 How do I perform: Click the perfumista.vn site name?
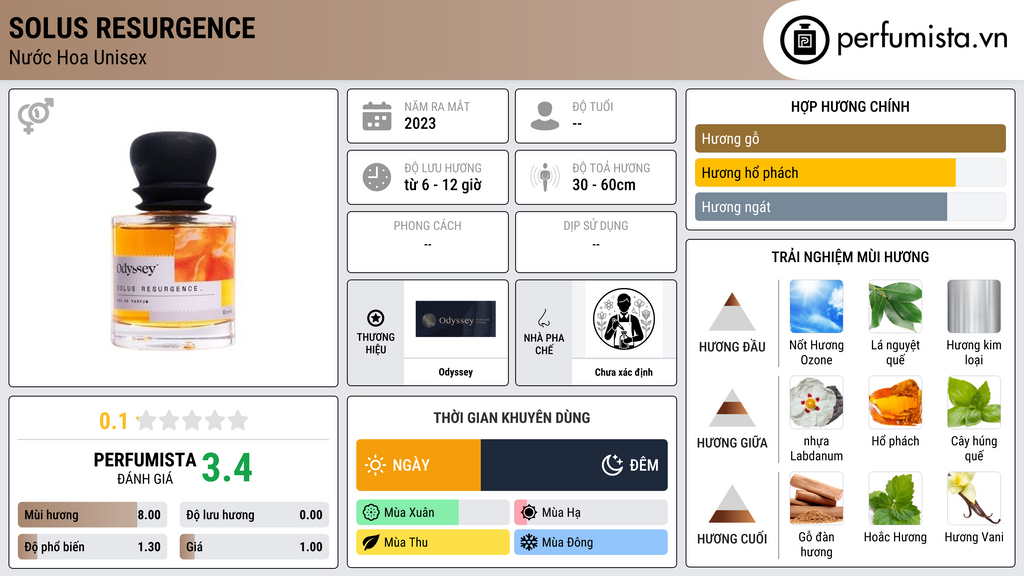pyautogui.click(x=922, y=38)
